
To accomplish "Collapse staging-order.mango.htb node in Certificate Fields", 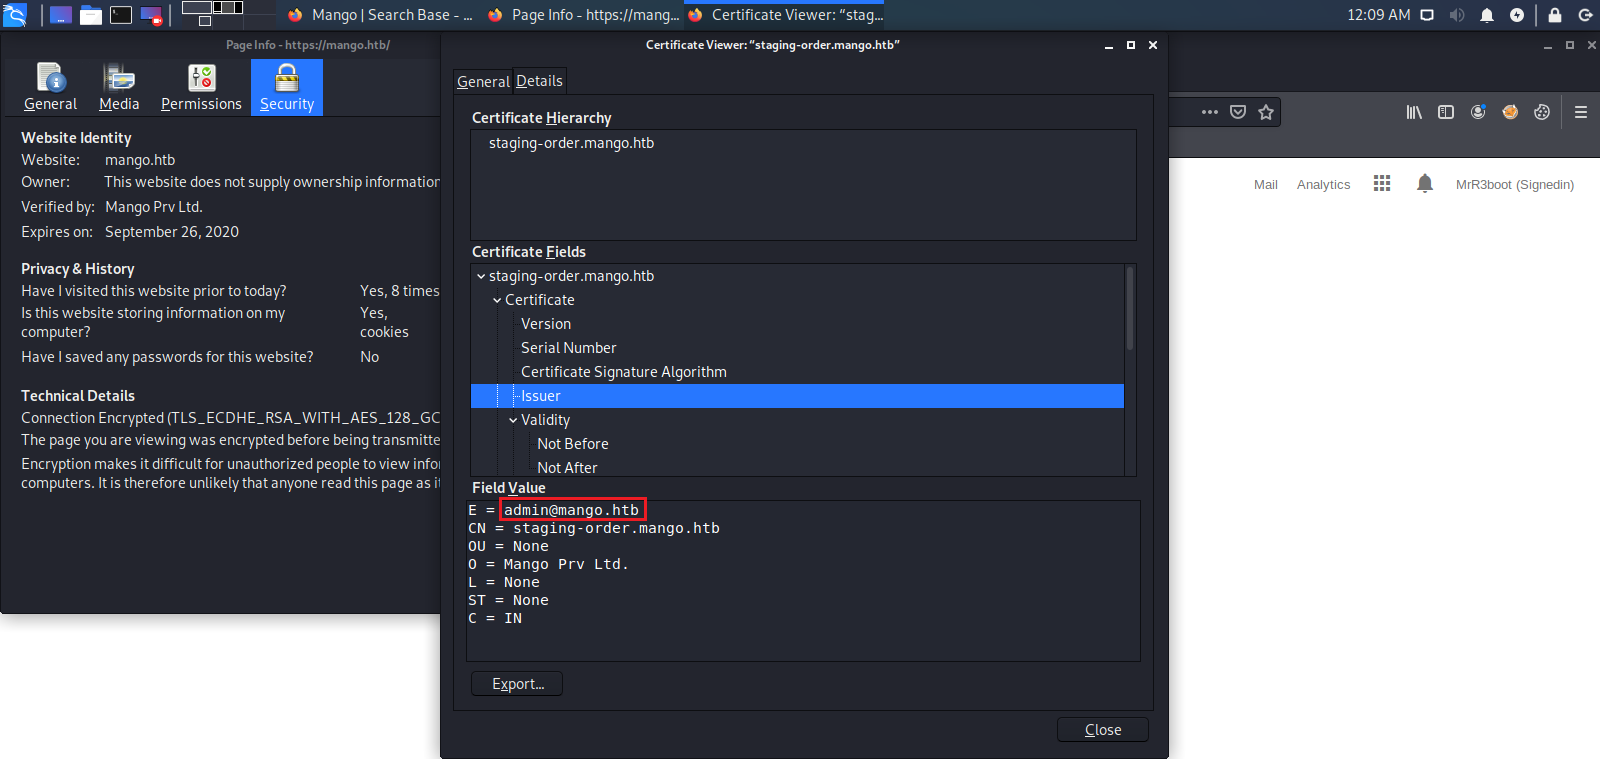I will pyautogui.click(x=481, y=276).
